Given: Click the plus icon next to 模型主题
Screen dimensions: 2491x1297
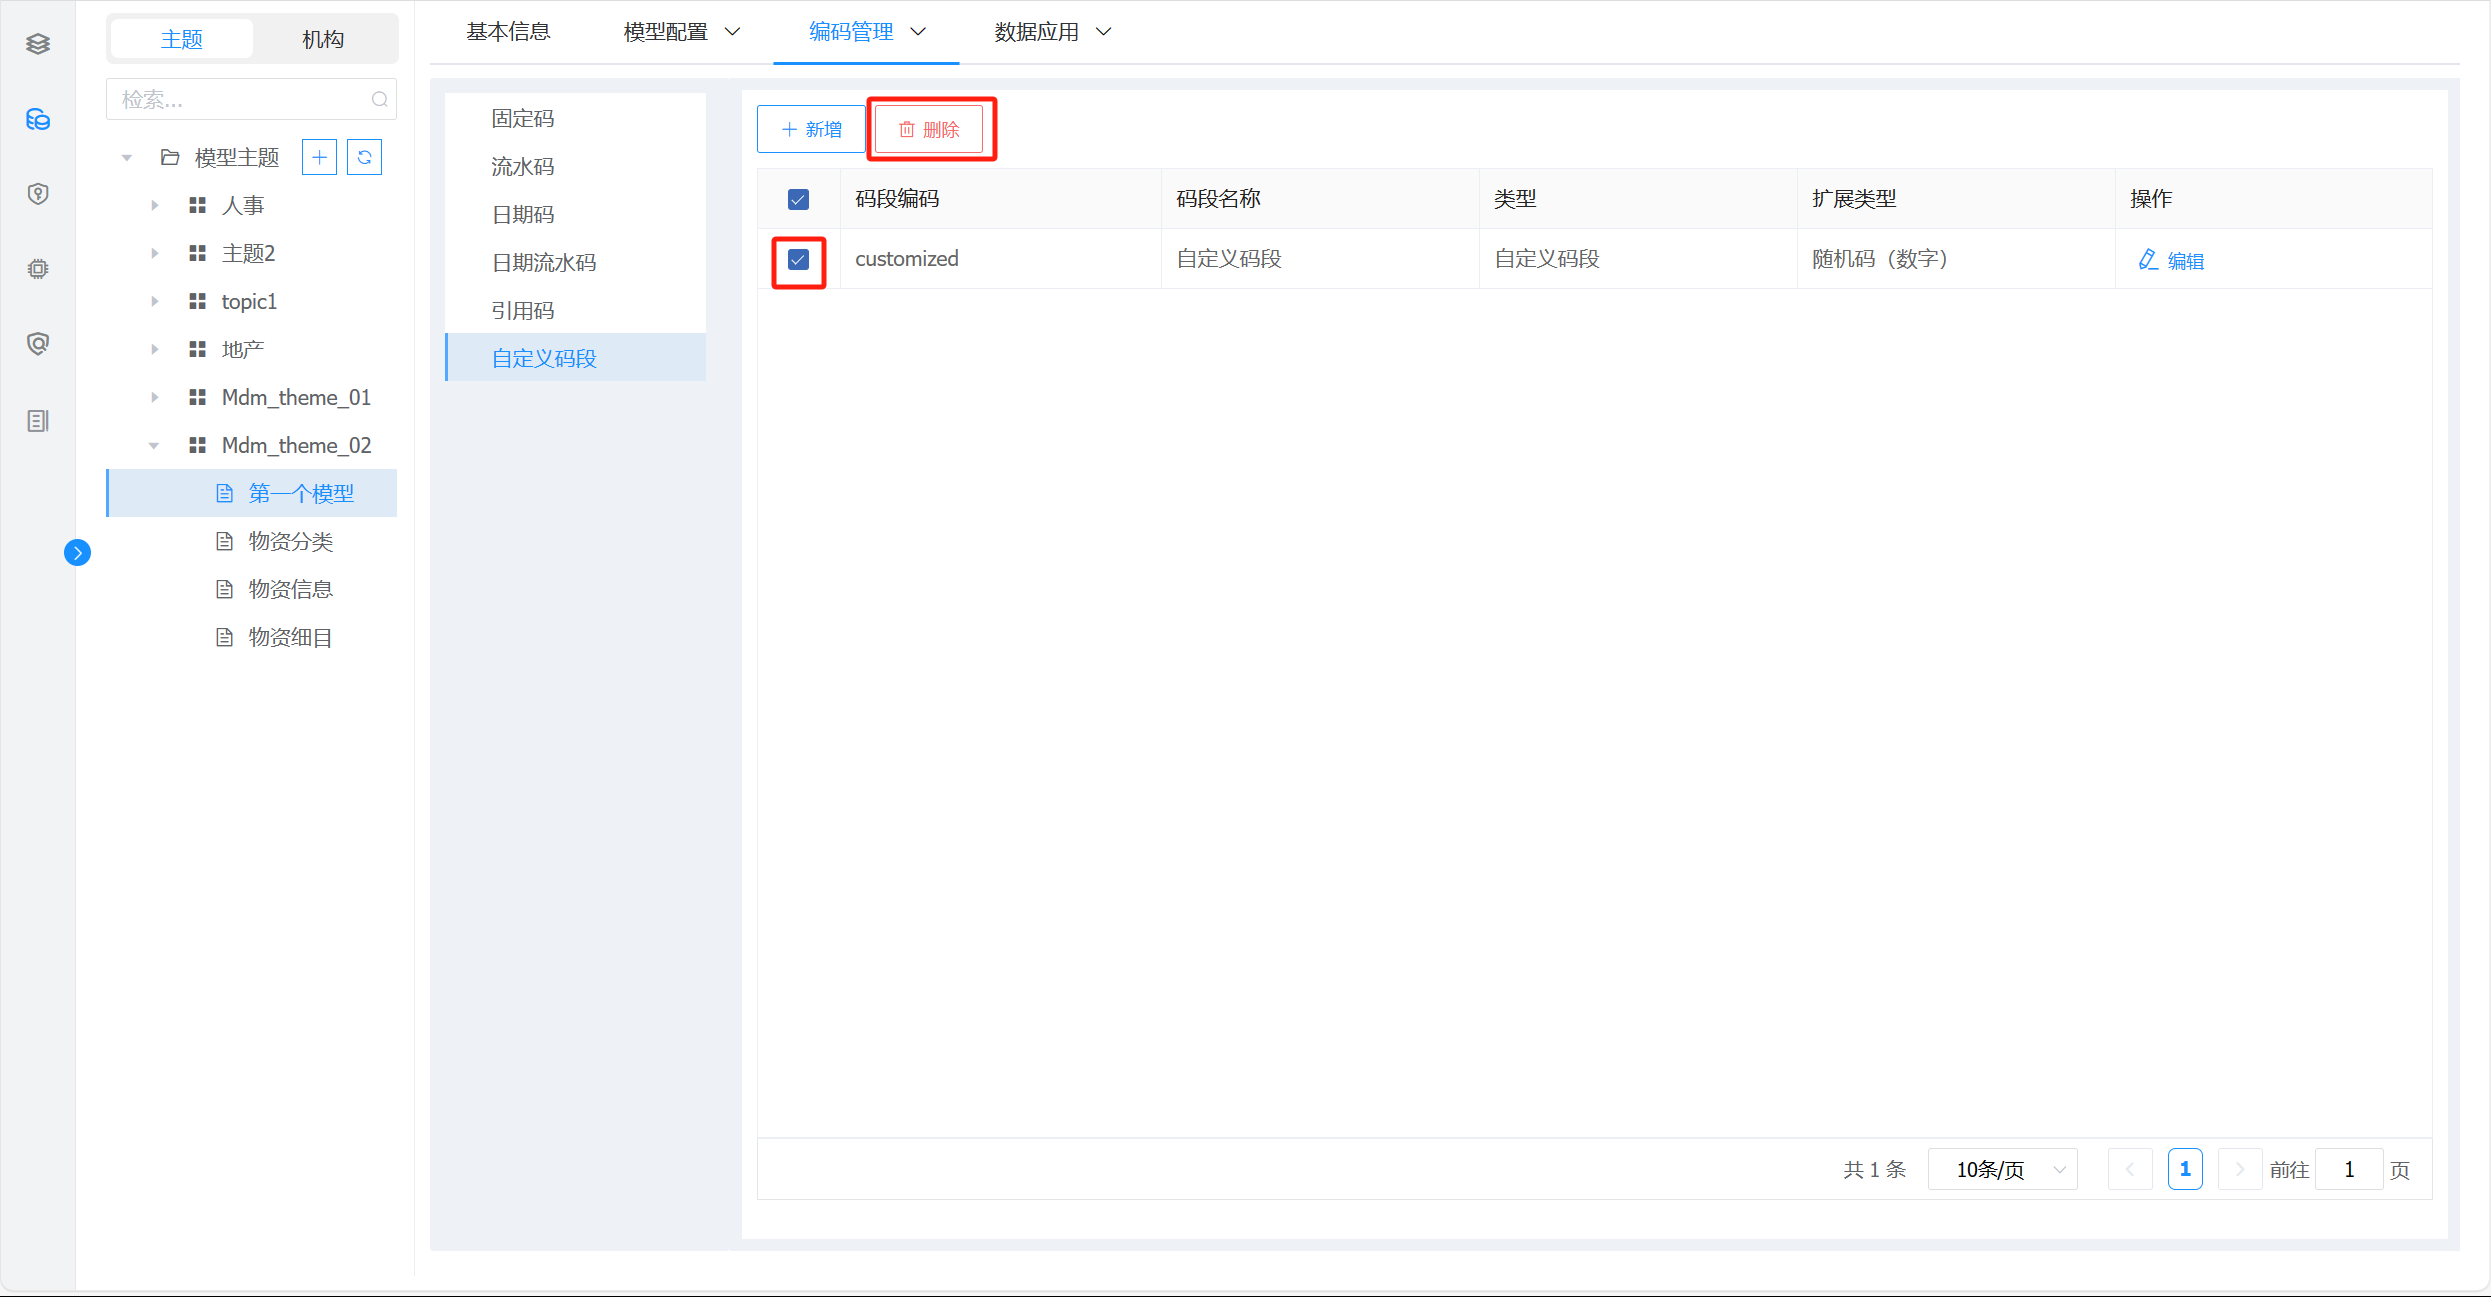Looking at the screenshot, I should [319, 157].
